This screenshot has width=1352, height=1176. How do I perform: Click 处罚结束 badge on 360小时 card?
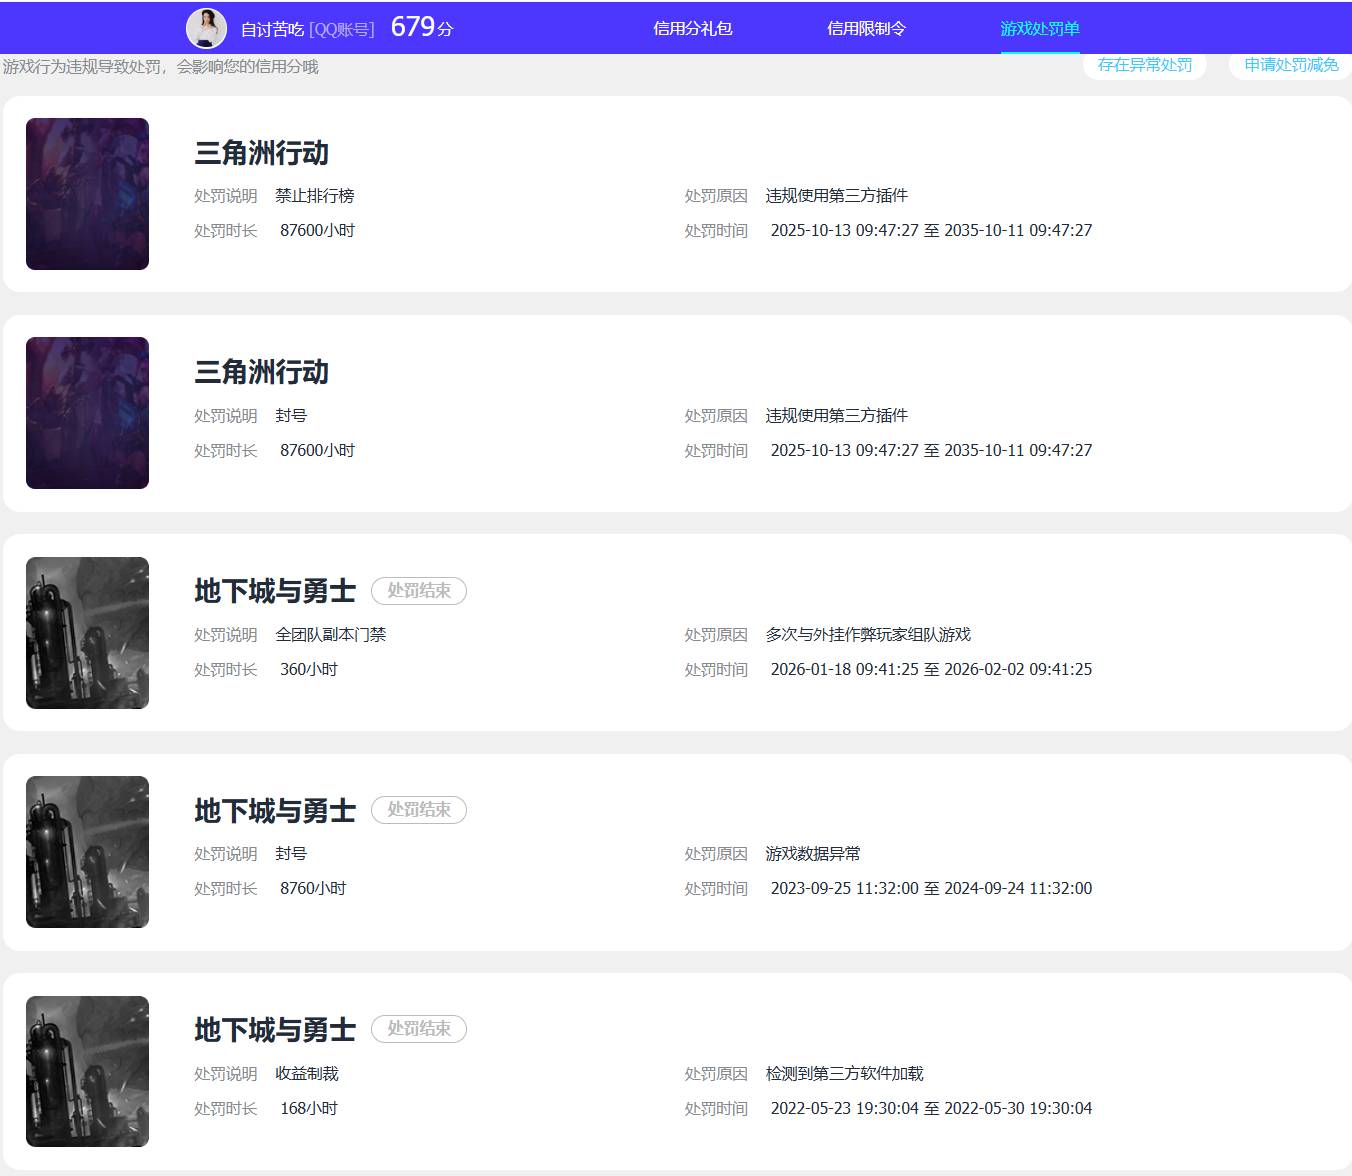coord(419,591)
